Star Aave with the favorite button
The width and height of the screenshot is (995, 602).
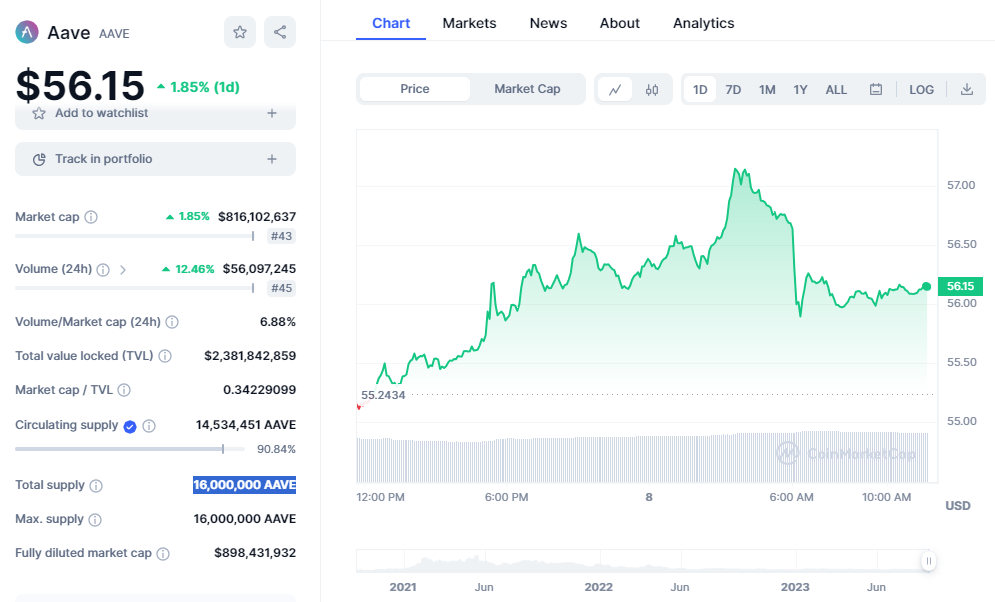240,32
